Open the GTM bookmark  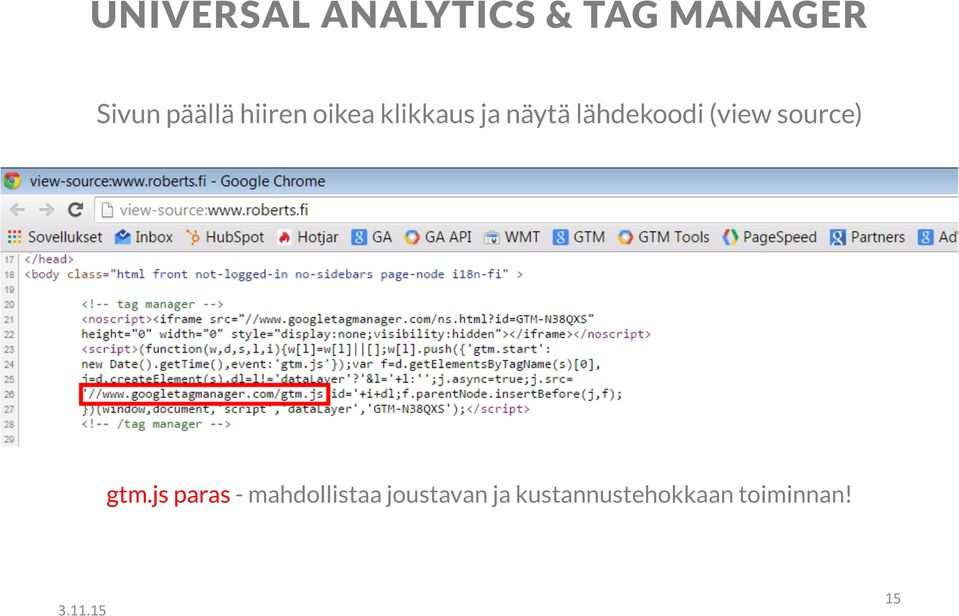coord(579,237)
